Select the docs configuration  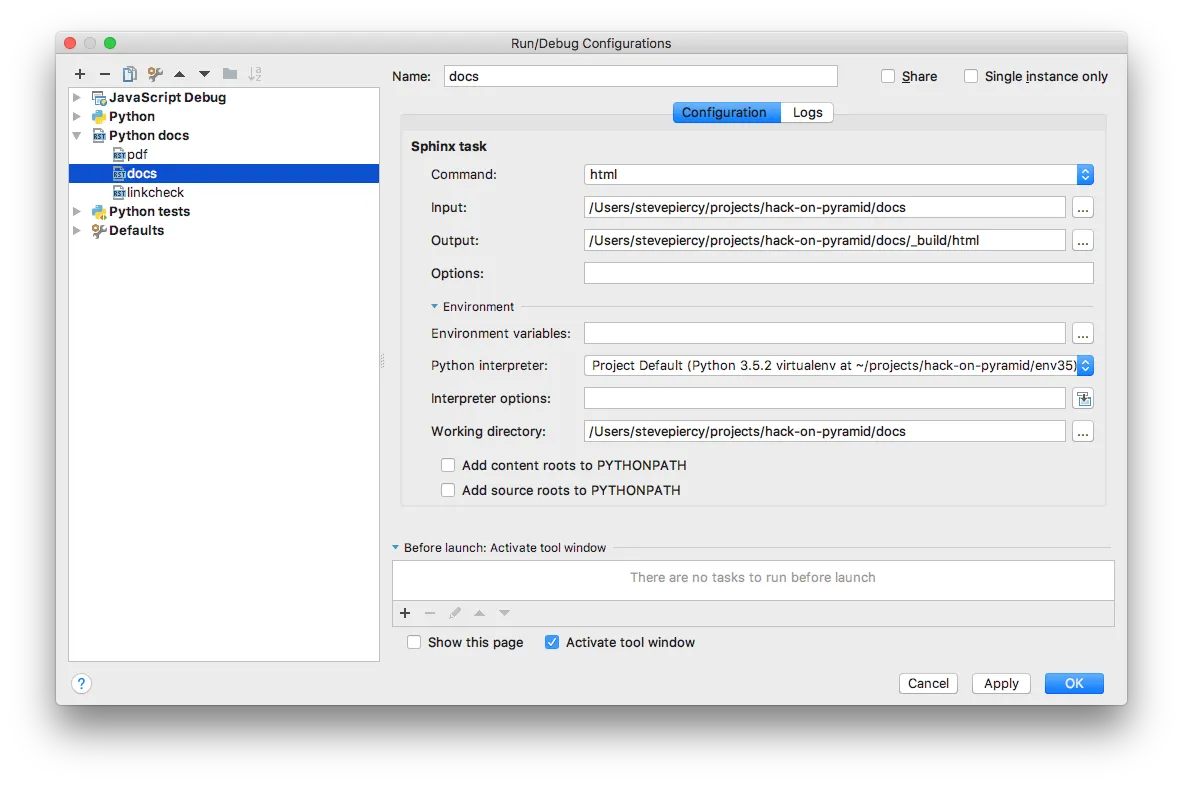click(224, 174)
